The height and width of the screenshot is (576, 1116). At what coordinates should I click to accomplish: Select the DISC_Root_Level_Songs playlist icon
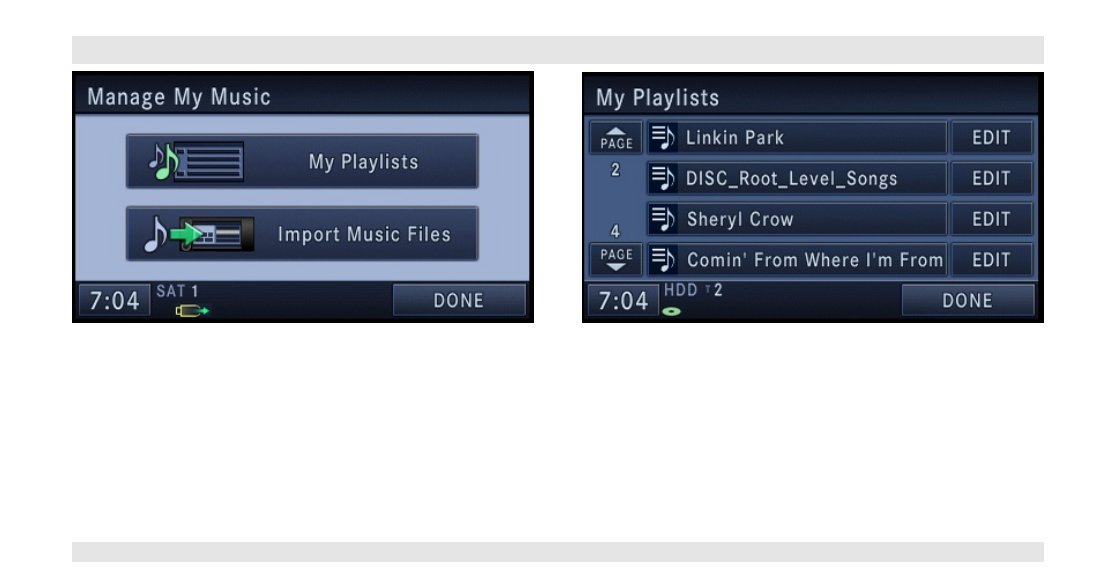(663, 178)
